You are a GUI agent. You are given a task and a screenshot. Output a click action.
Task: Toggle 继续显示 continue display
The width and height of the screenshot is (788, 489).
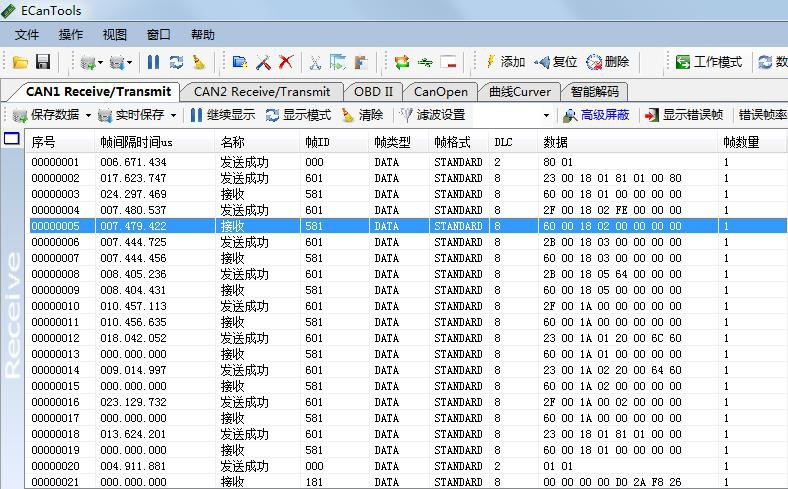tap(222, 115)
